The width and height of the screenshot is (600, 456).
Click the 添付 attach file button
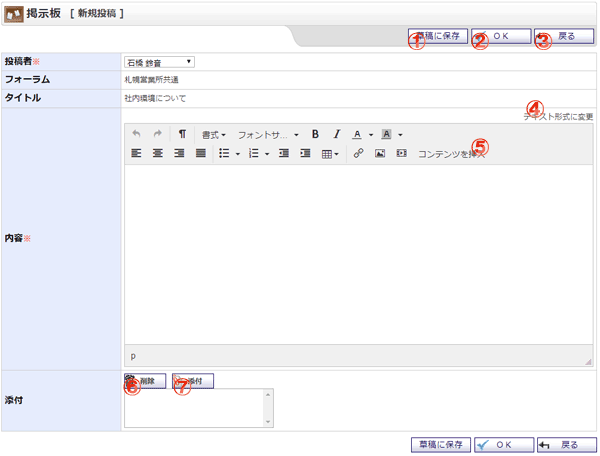coord(192,381)
